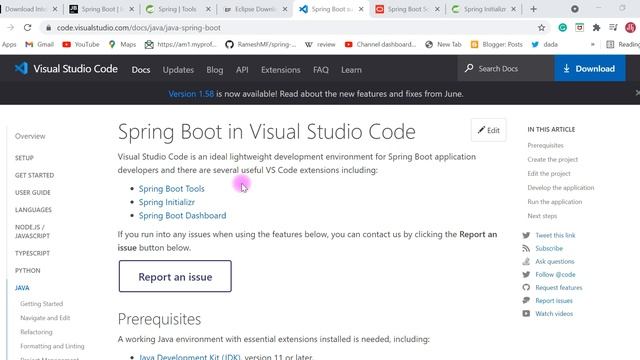Open the Visual Studio Code logo home link
This screenshot has height=360, width=640.
(x=66, y=69)
